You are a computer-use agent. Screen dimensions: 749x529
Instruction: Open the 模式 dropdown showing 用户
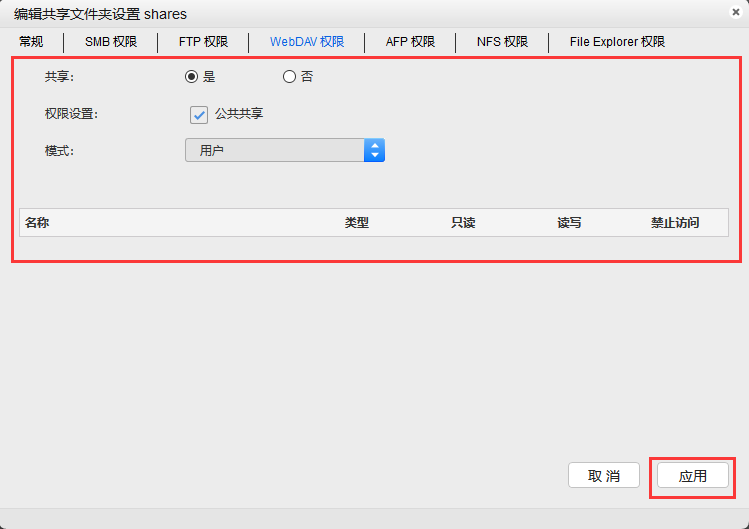pos(285,150)
